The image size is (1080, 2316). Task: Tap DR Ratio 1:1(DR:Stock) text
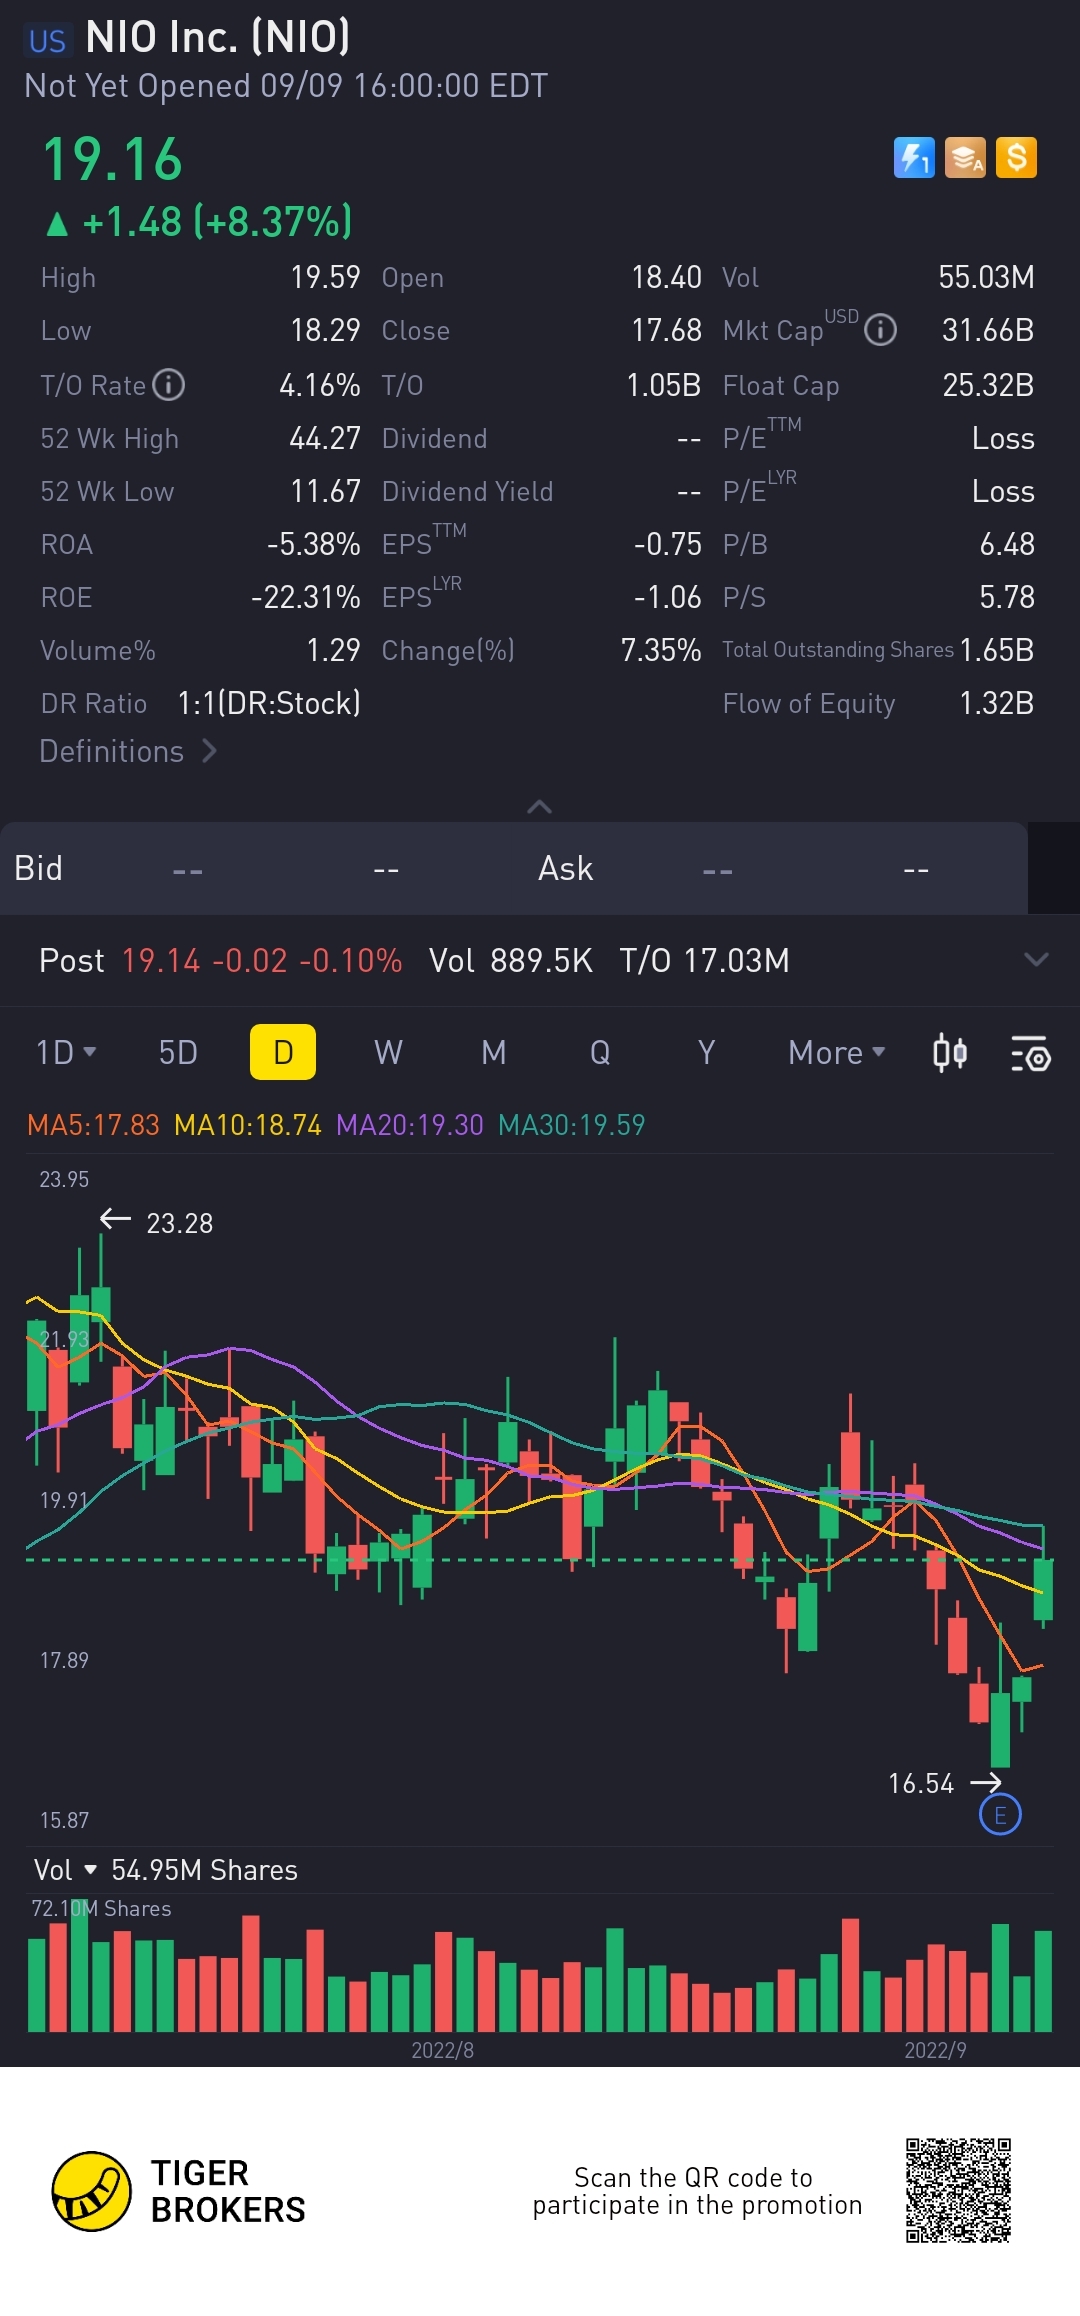pos(269,703)
